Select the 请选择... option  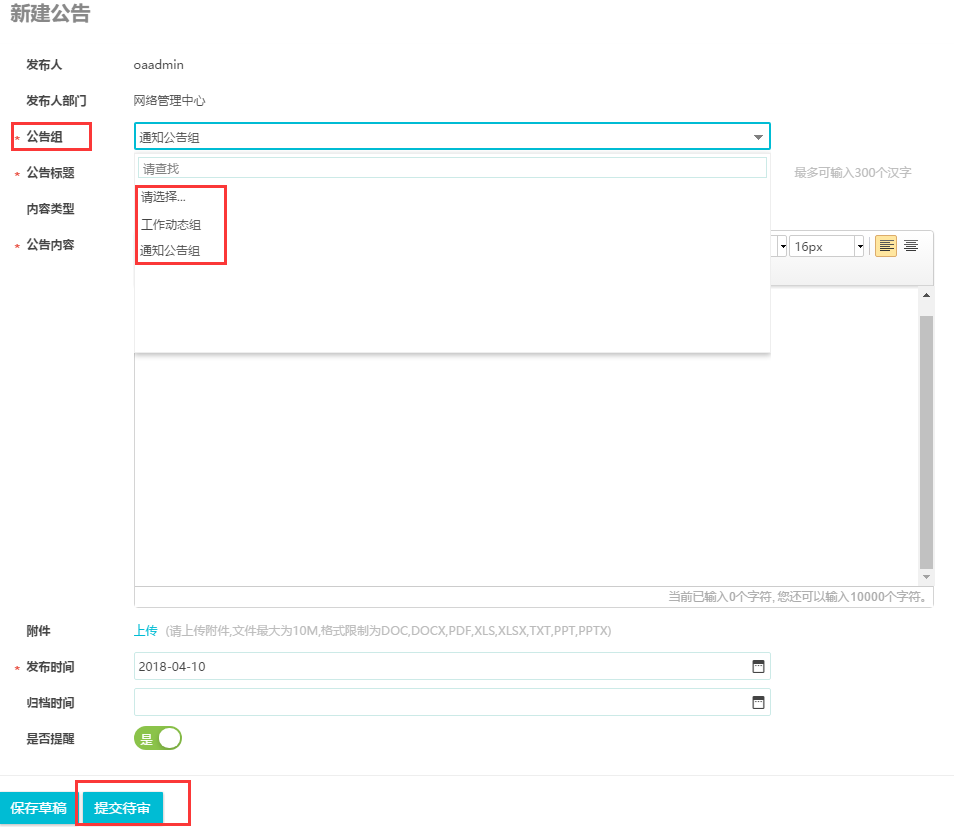pos(163,197)
